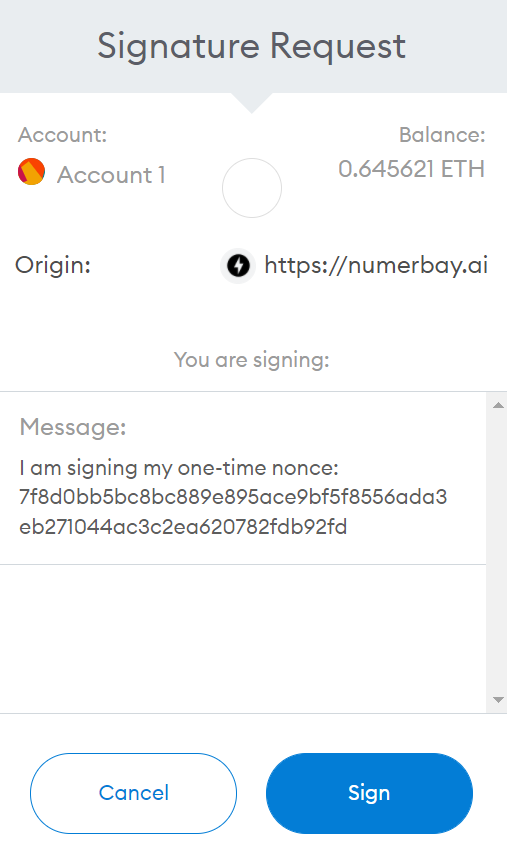Click the Balance: label
This screenshot has height=862, width=507.
point(442,135)
